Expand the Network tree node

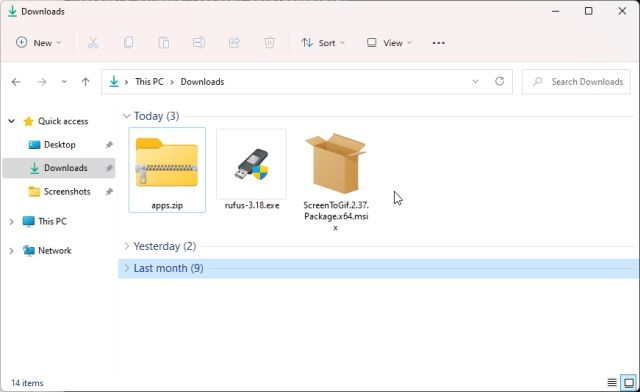[11, 251]
